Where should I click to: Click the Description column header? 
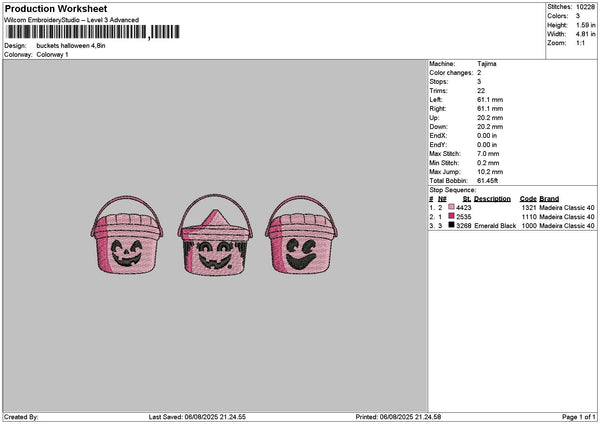(x=492, y=199)
